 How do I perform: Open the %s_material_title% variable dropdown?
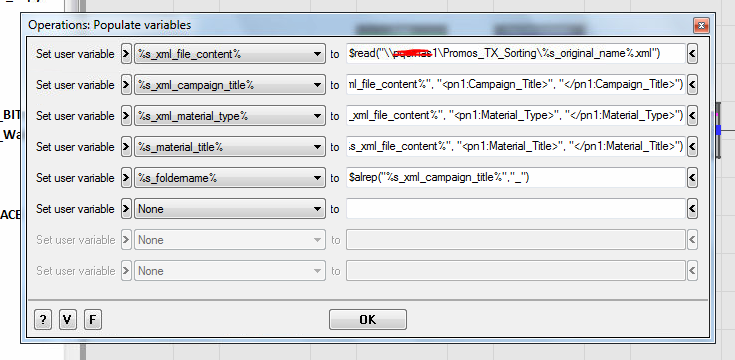(230, 147)
